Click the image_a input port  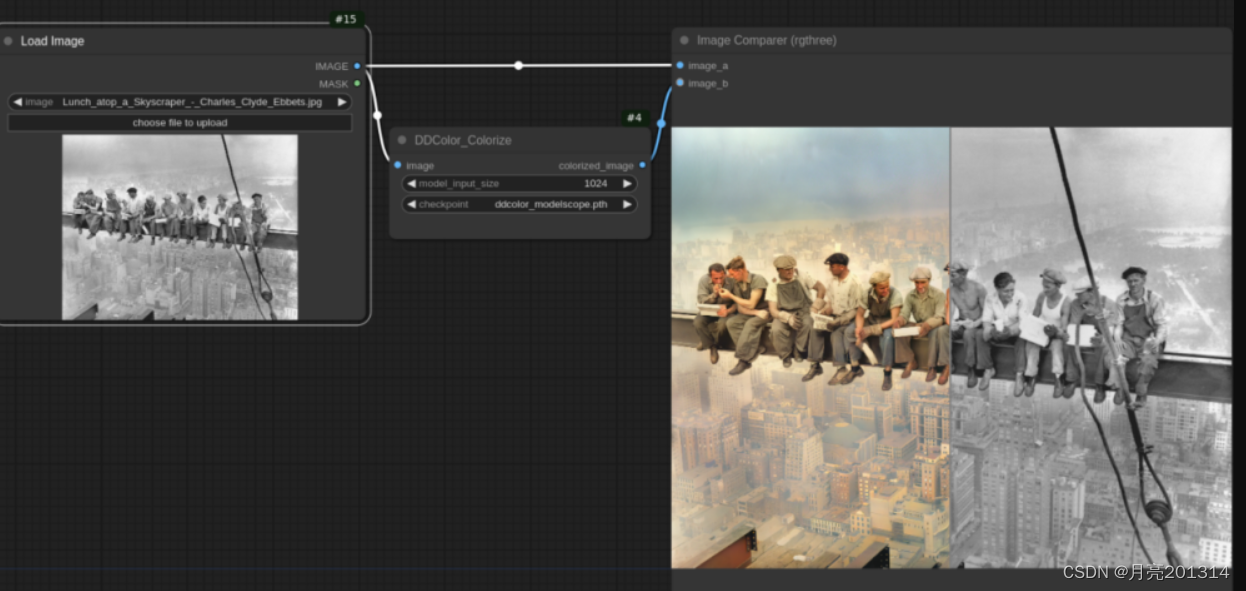680,65
